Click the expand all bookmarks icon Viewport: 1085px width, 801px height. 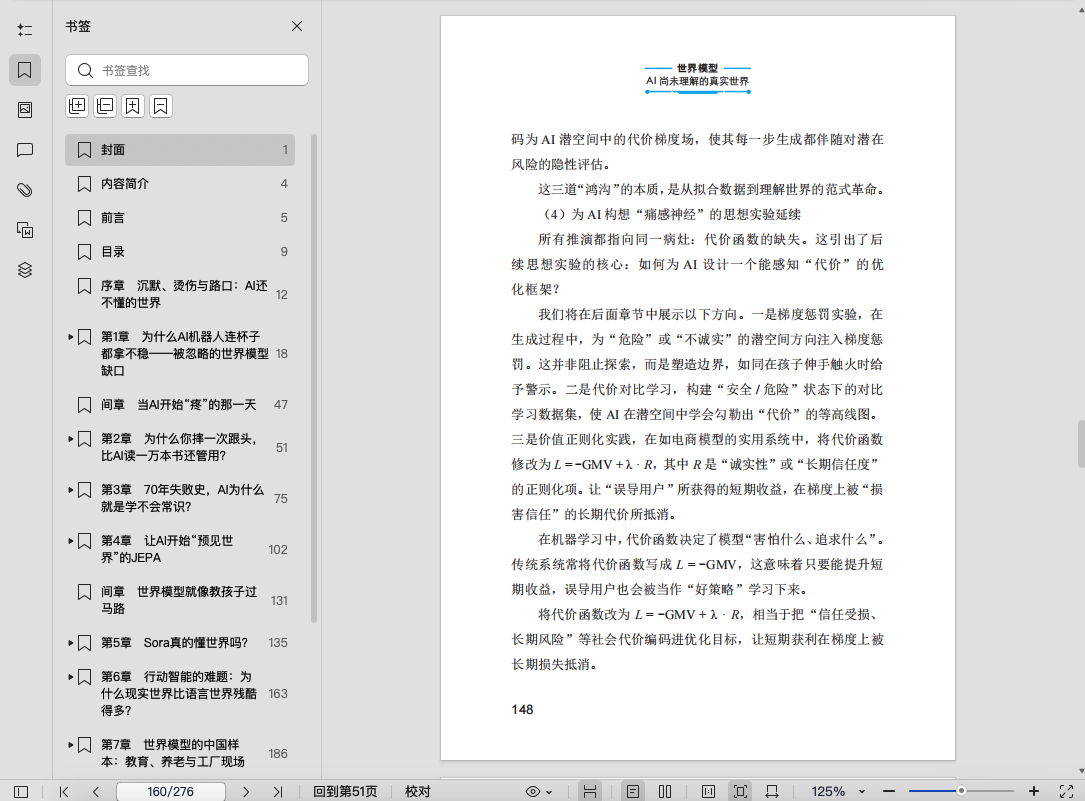click(x=77, y=106)
